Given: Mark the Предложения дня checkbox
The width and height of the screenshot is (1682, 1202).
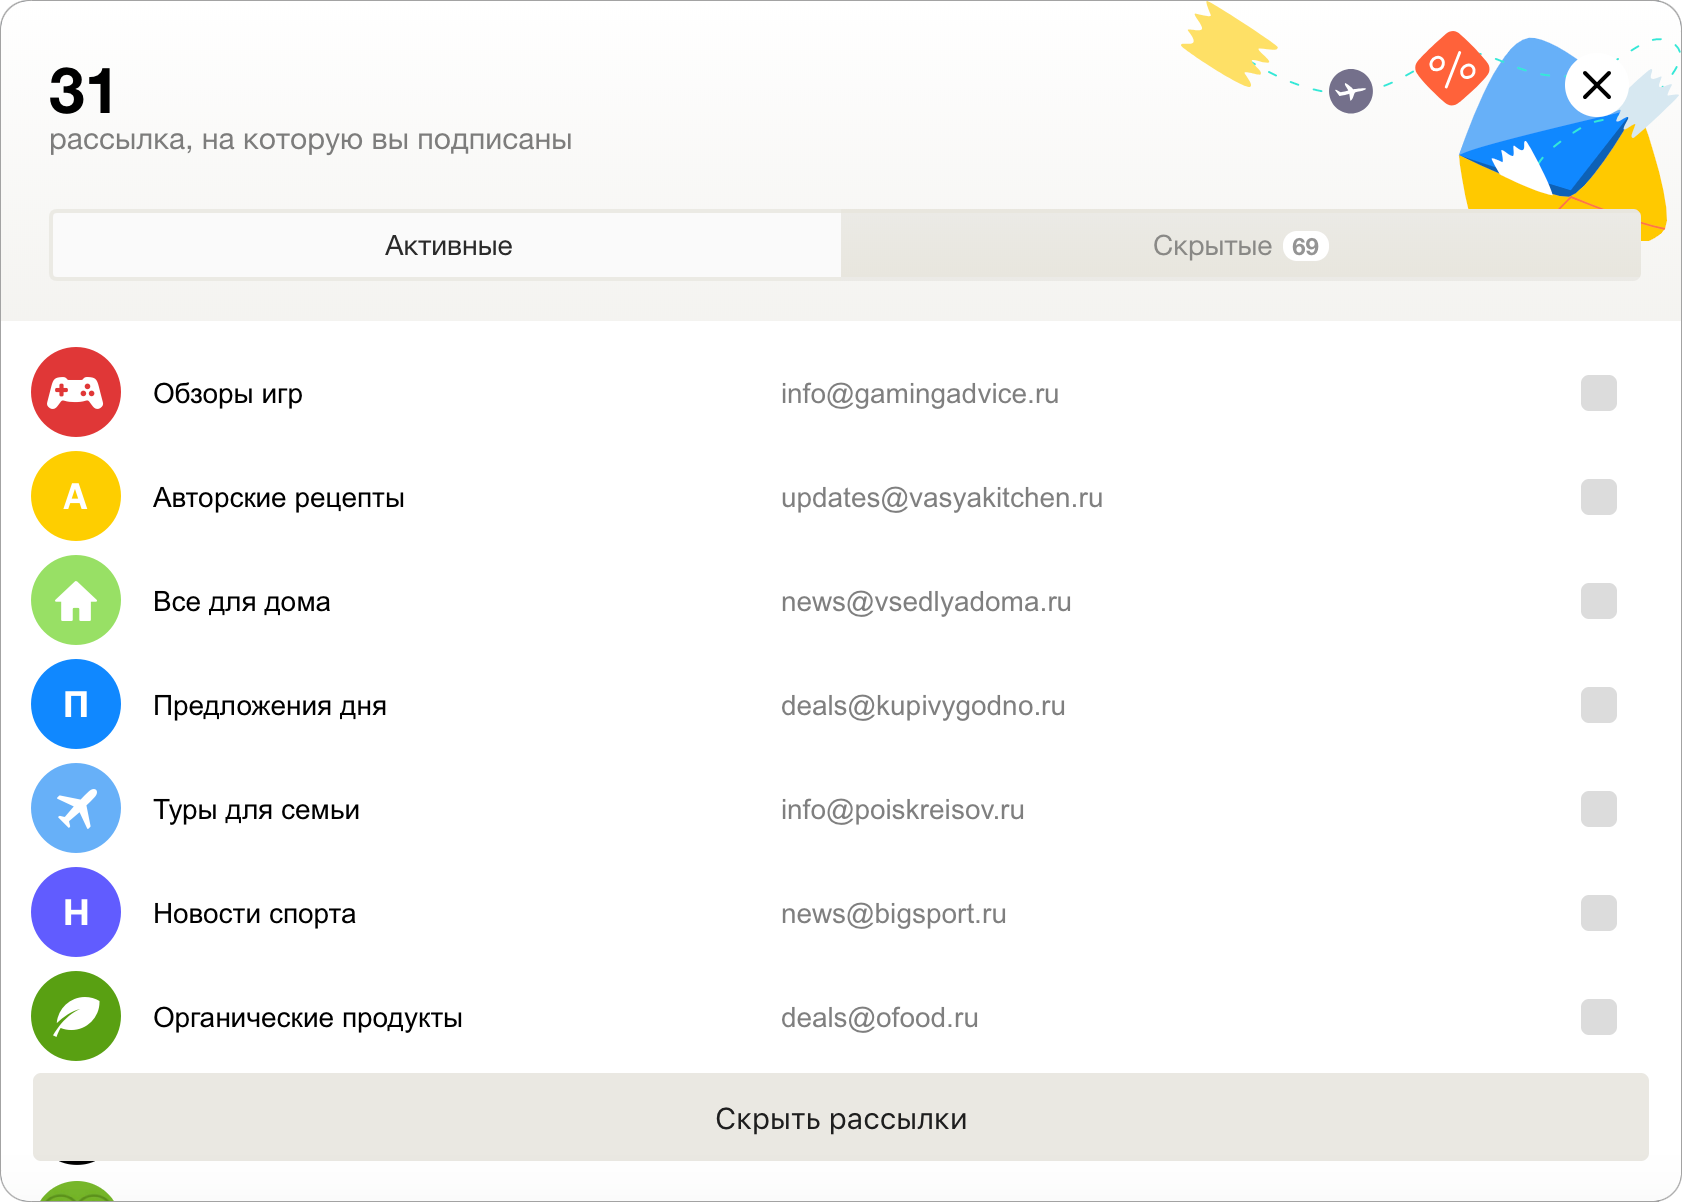Looking at the screenshot, I should coord(1598,705).
